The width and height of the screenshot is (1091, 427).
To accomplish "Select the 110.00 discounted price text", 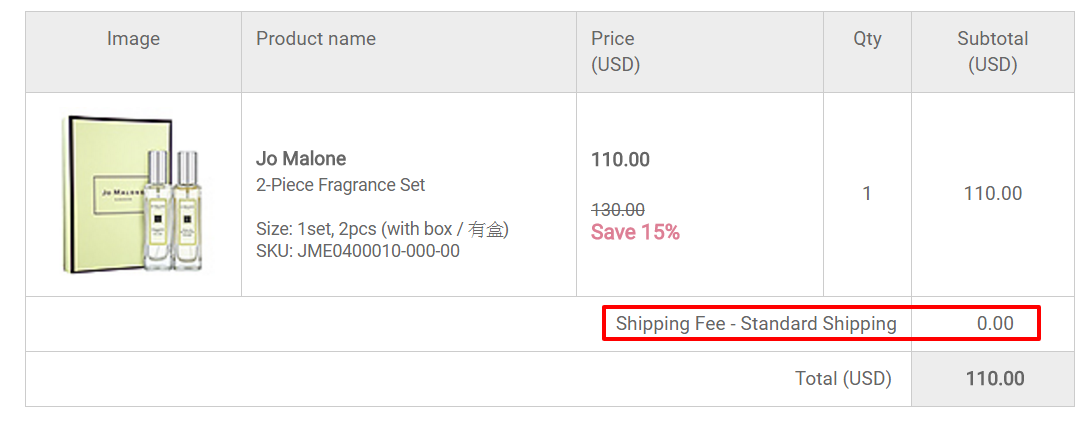I will point(620,159).
